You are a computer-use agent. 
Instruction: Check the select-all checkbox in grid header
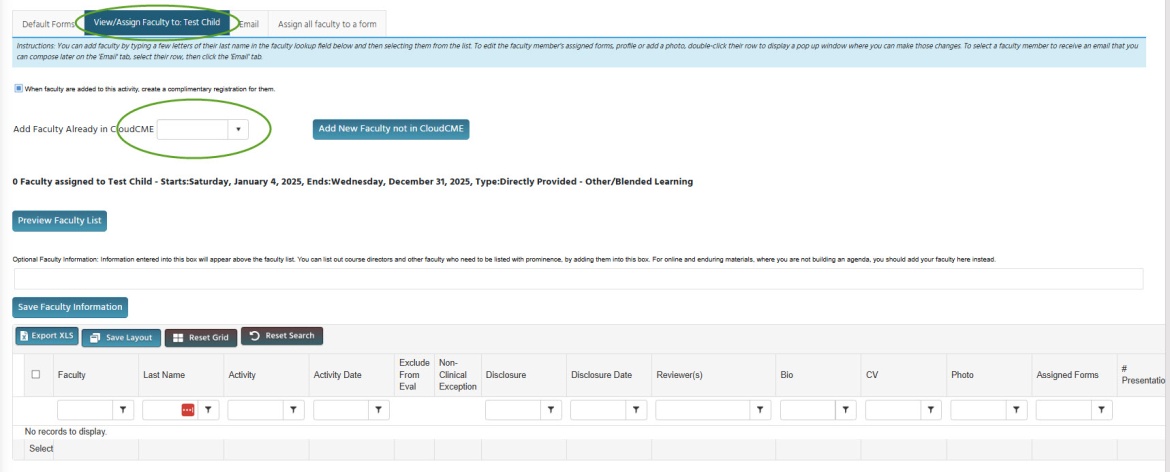(35, 374)
